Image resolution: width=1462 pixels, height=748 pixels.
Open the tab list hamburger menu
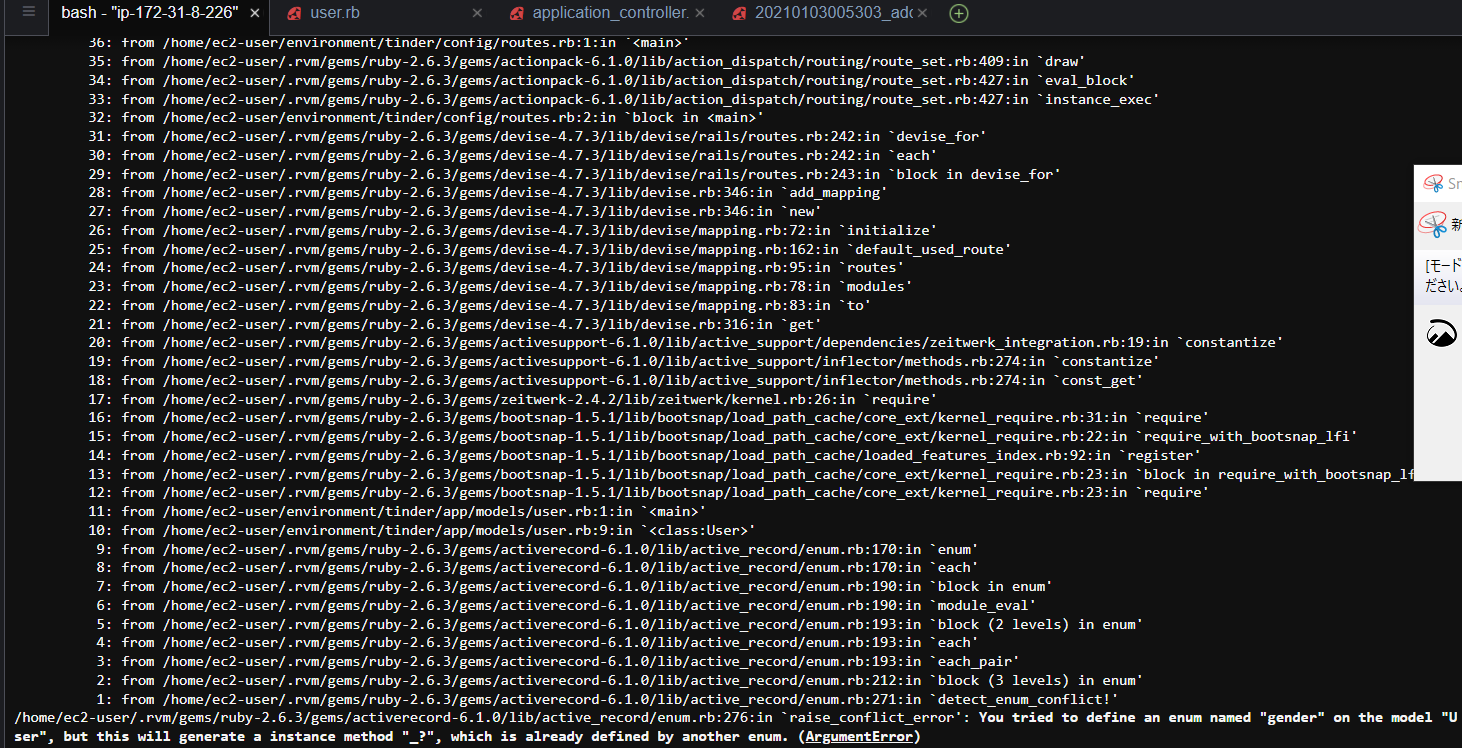pyautogui.click(x=28, y=13)
